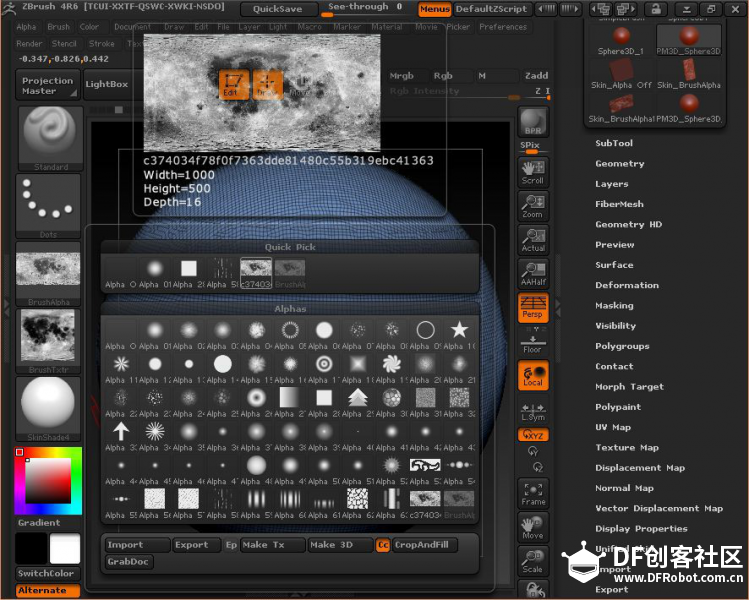Adjust the See-through slider
The image size is (749, 600).
pos(366,9)
